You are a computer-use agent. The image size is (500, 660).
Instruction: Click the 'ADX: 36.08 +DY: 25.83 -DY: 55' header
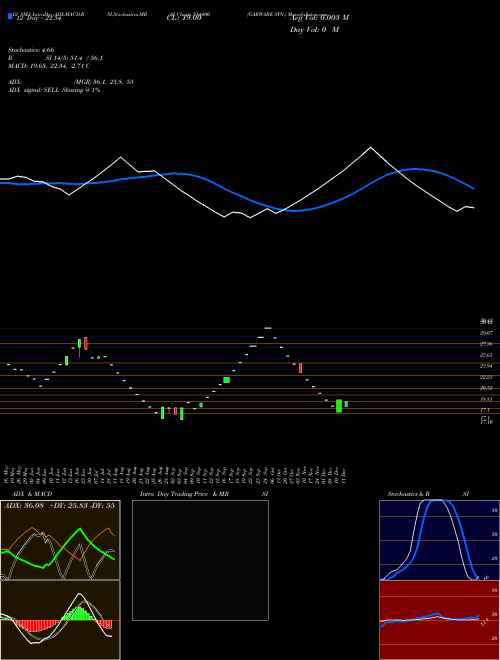pyautogui.click(x=59, y=505)
